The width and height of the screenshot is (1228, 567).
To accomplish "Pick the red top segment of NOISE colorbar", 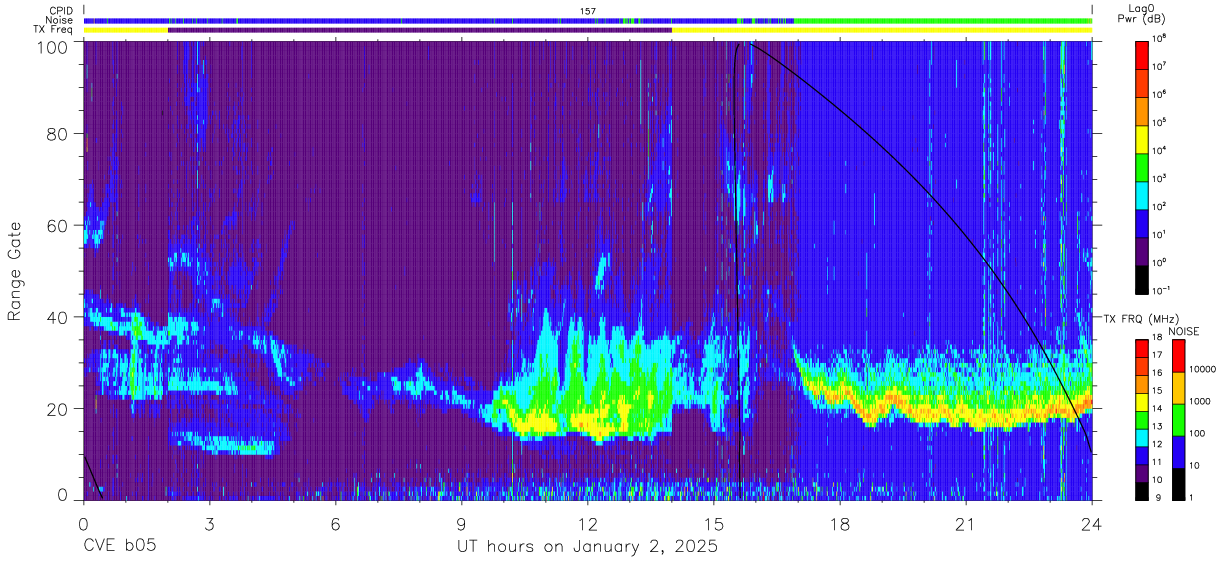I will click(x=1178, y=356).
